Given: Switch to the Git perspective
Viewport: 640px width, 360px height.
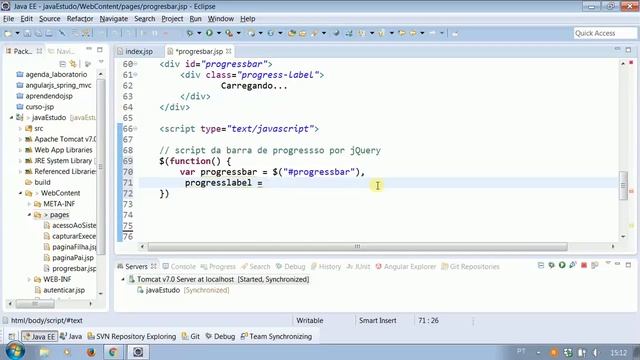Looking at the screenshot, I should [x=191, y=336].
